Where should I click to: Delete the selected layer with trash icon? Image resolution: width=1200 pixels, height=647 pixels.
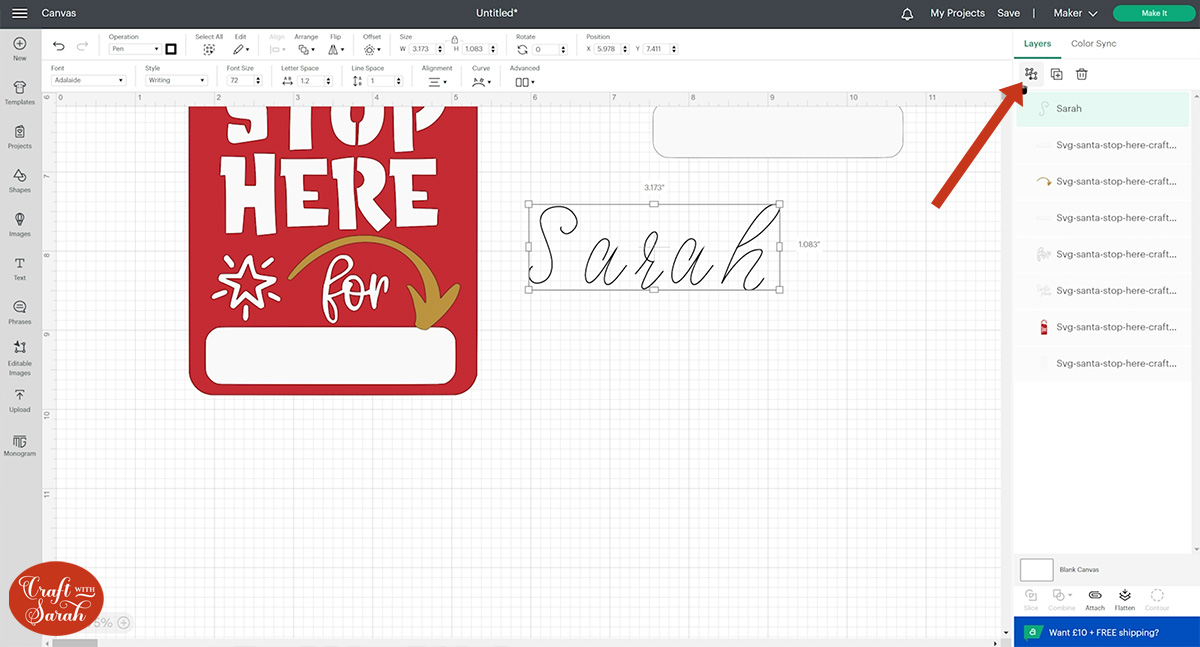pyautogui.click(x=1081, y=74)
